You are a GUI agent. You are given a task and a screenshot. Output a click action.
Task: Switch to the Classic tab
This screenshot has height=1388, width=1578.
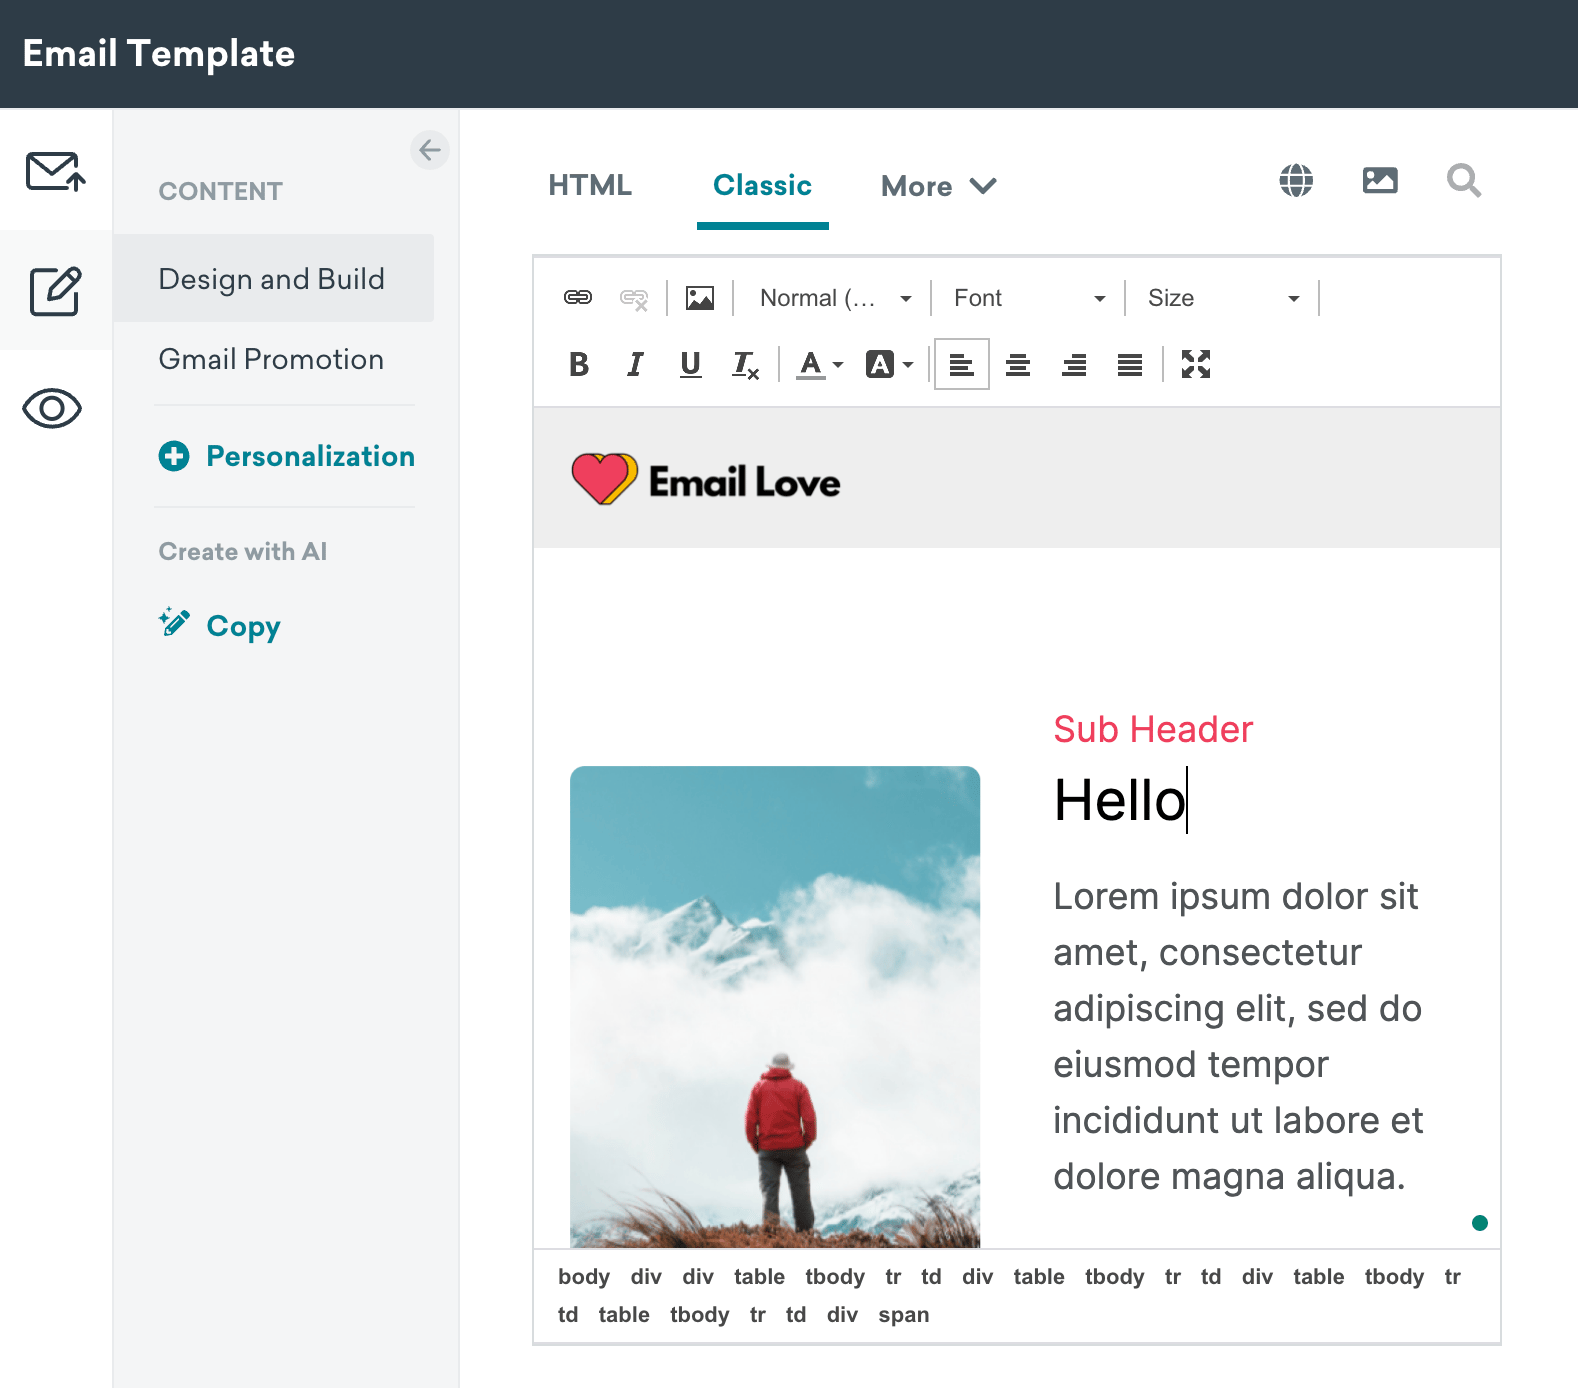coord(762,185)
